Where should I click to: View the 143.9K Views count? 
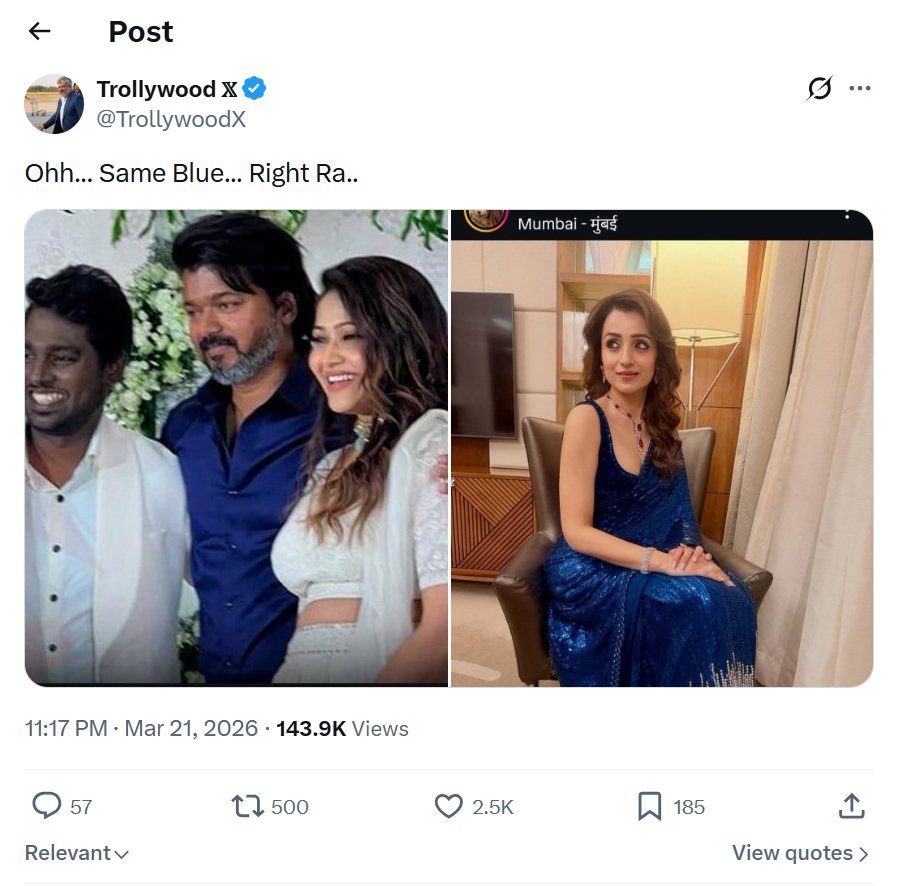point(342,729)
